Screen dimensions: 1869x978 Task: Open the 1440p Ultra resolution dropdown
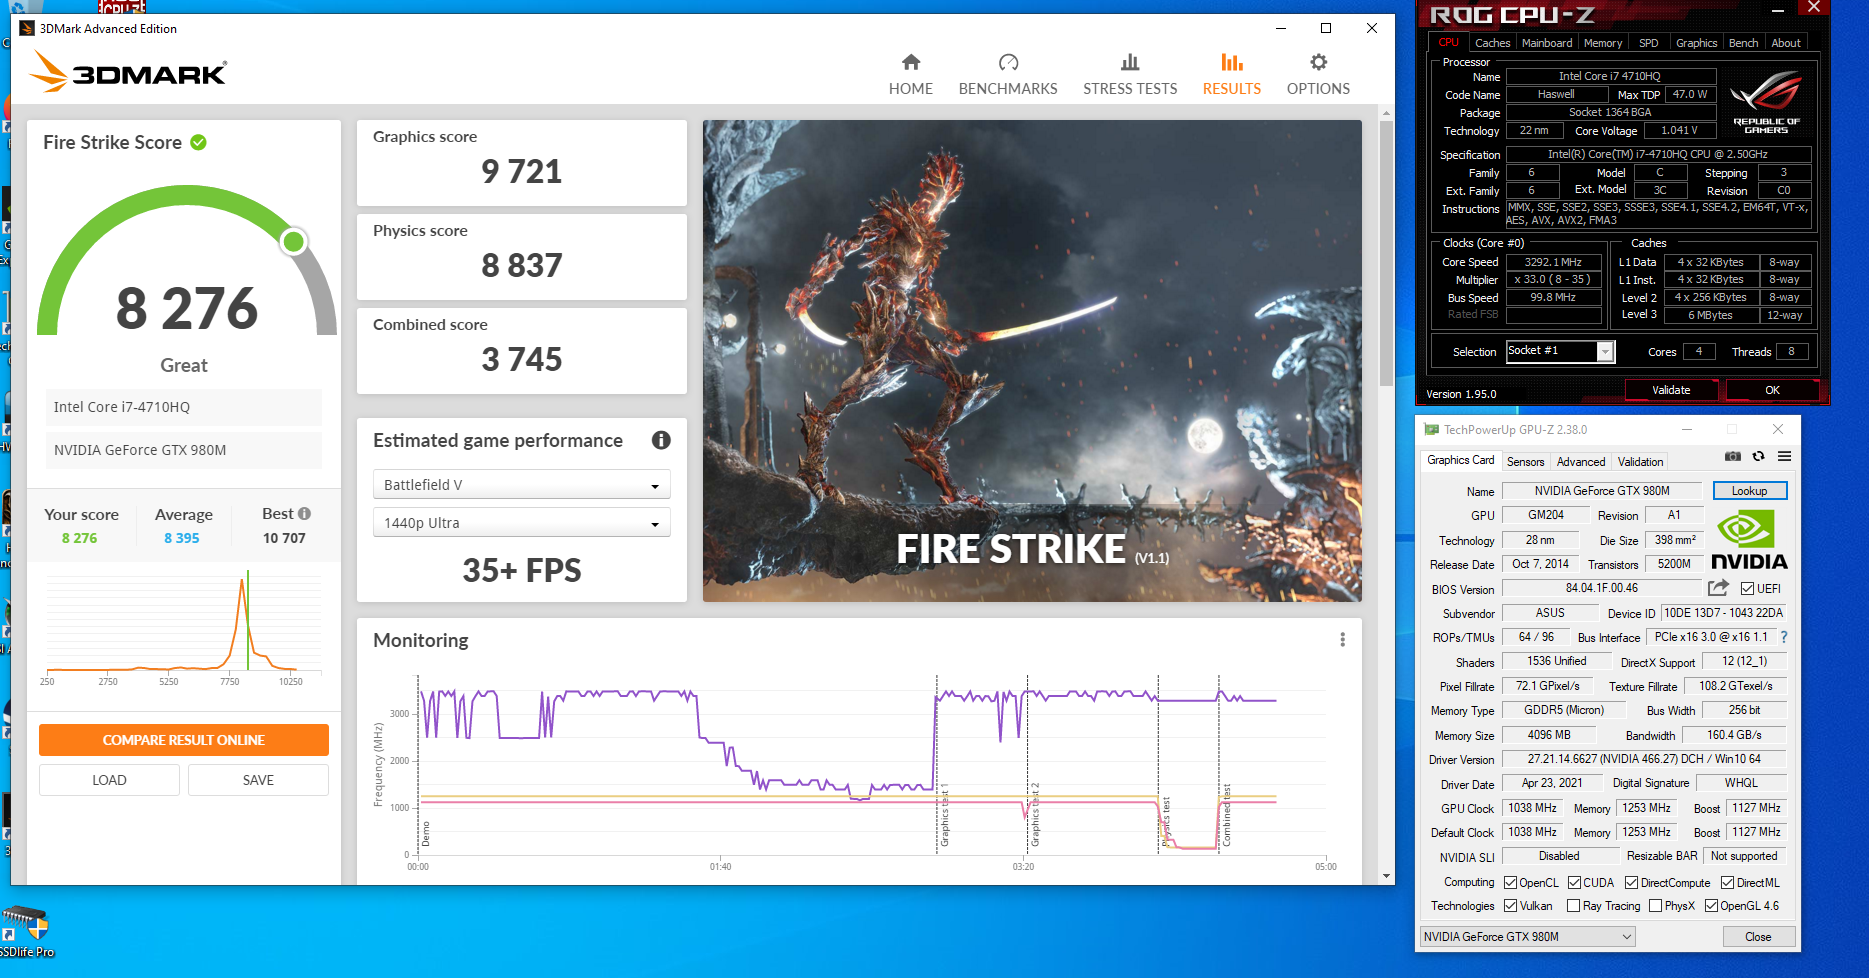pyautogui.click(x=521, y=523)
